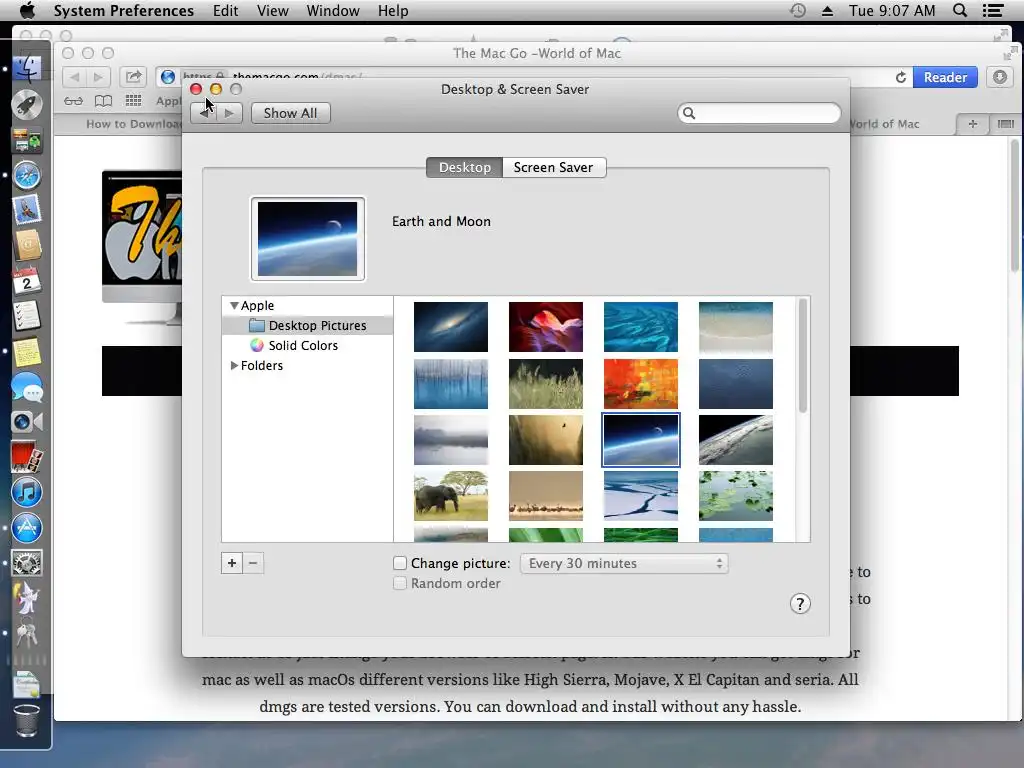Open App Store icon in Dock
This screenshot has width=1024, height=768.
[x=27, y=528]
